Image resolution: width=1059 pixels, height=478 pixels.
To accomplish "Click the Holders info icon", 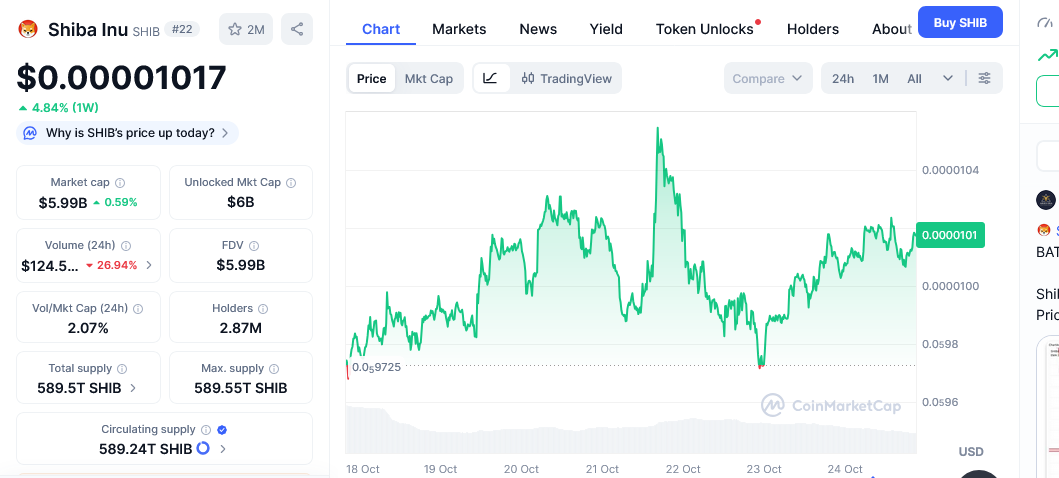I will [x=263, y=309].
